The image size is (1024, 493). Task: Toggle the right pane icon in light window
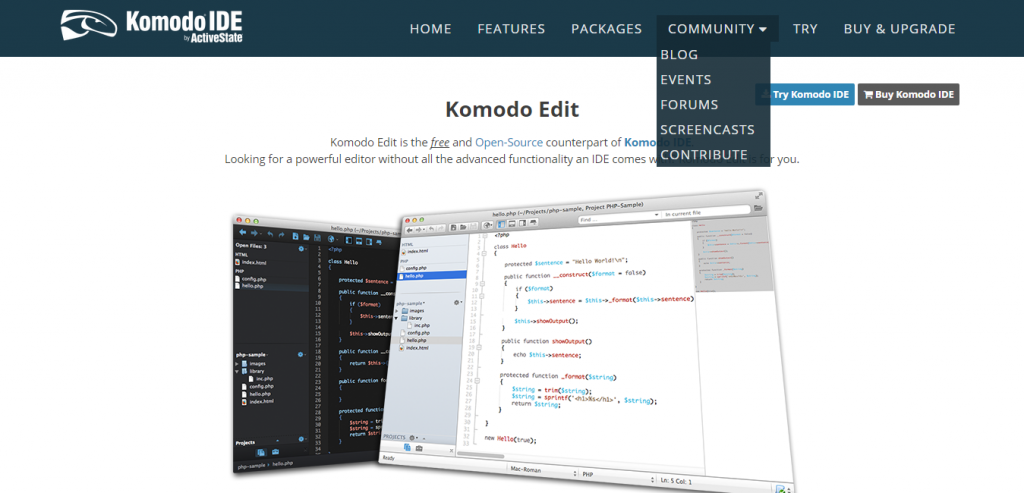(522, 223)
